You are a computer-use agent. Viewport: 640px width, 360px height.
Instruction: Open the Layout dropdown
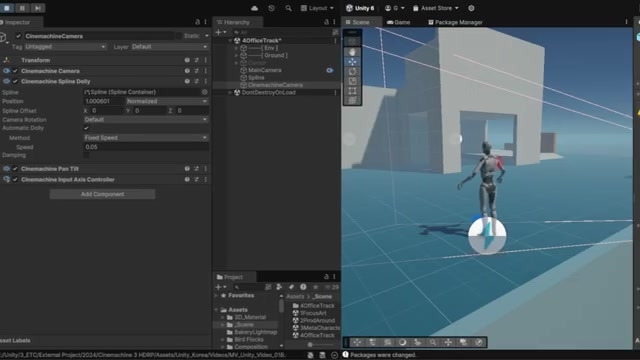tap(317, 8)
